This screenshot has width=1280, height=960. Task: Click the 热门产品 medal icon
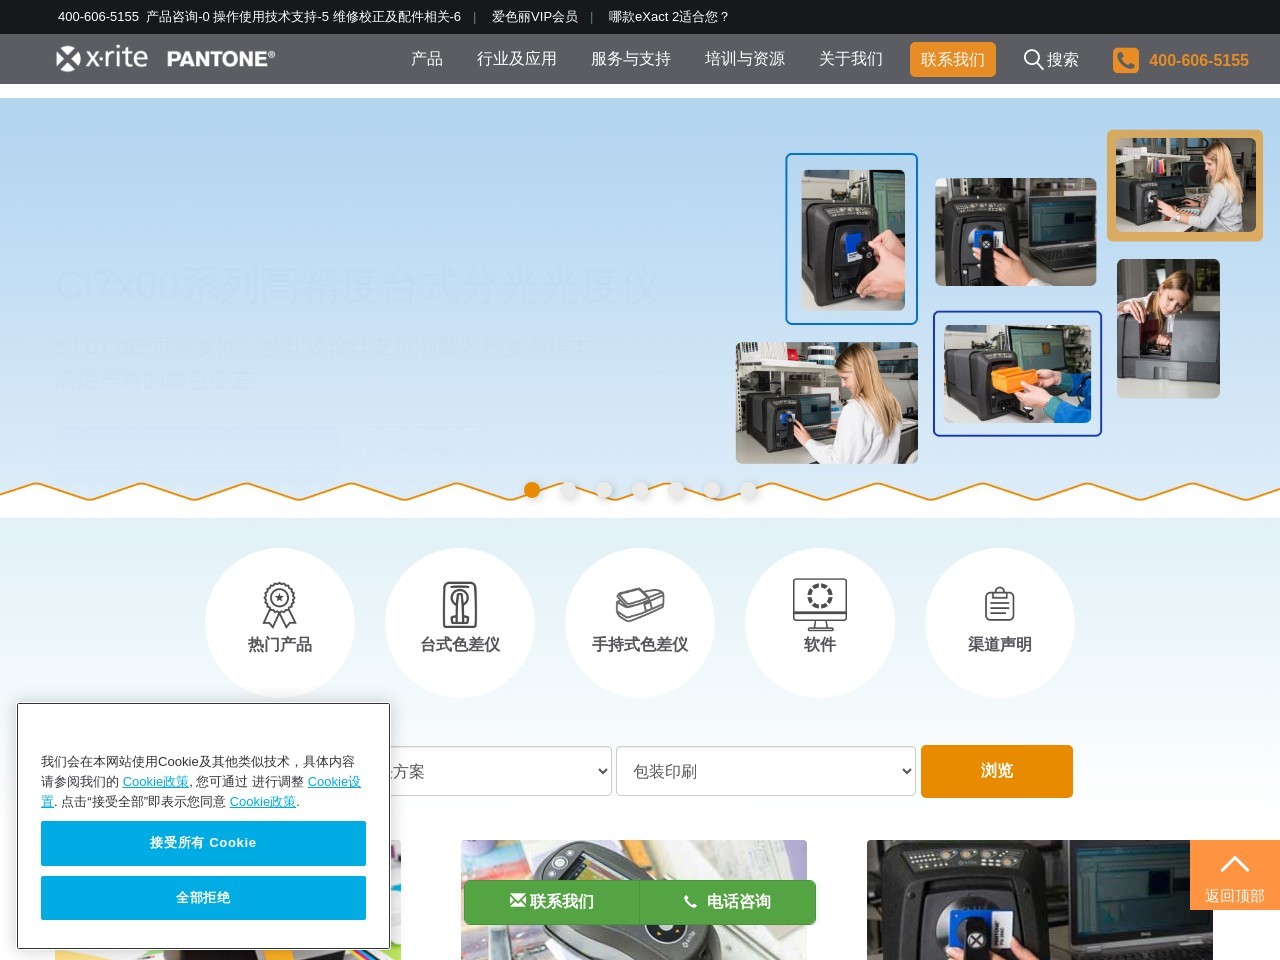(279, 603)
